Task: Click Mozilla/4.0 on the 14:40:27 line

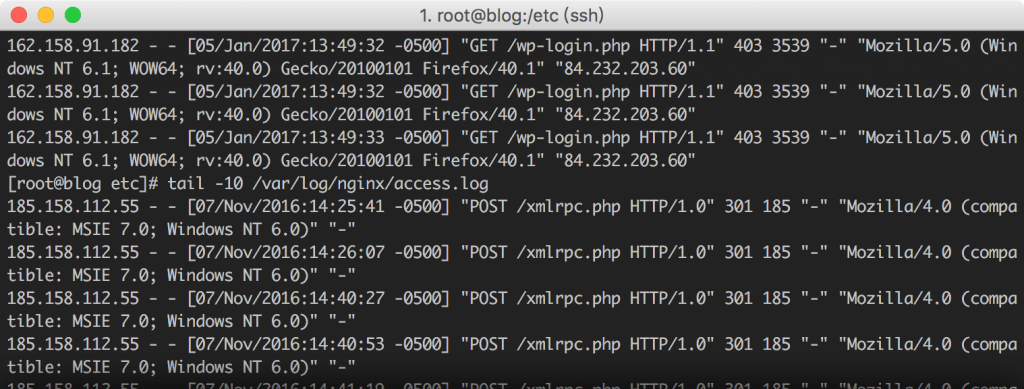Action: click(x=899, y=298)
